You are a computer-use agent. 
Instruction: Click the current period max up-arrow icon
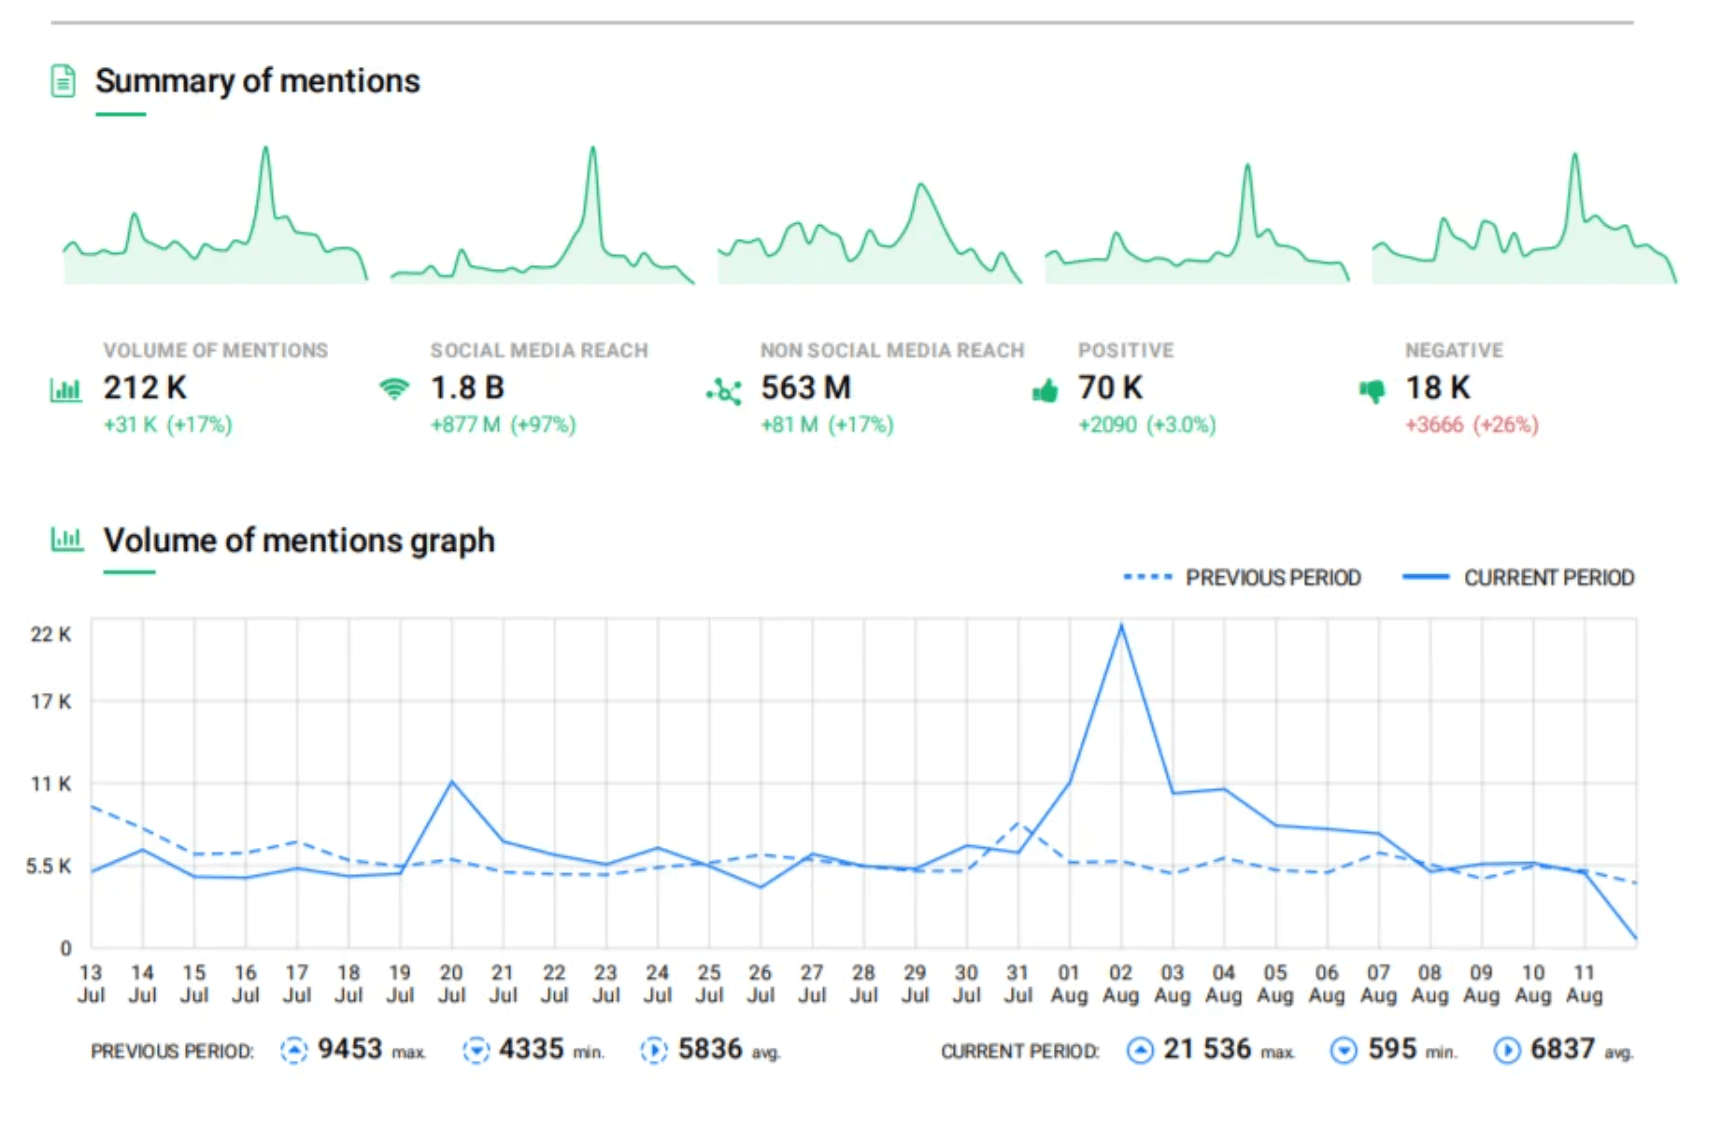click(1139, 1050)
